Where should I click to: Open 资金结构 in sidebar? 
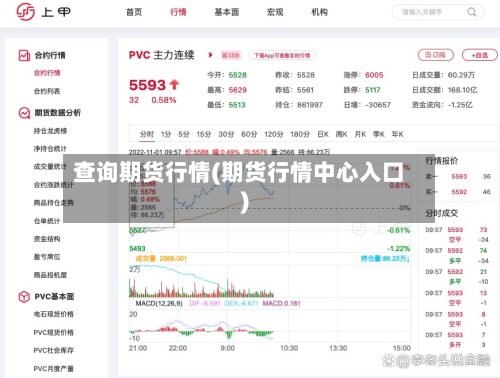coord(47,239)
